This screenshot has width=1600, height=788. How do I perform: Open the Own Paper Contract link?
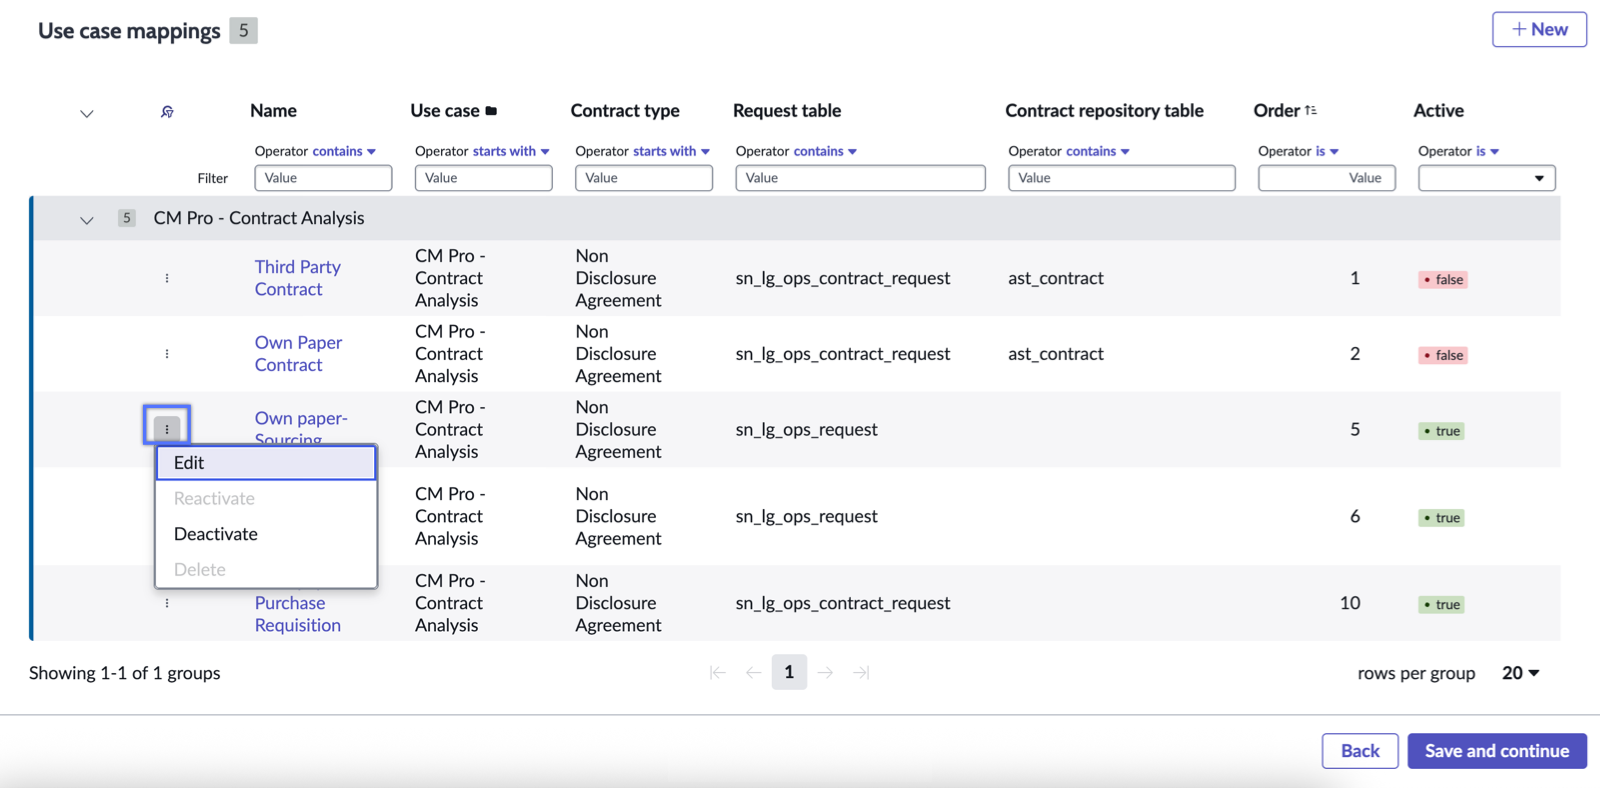(x=298, y=354)
